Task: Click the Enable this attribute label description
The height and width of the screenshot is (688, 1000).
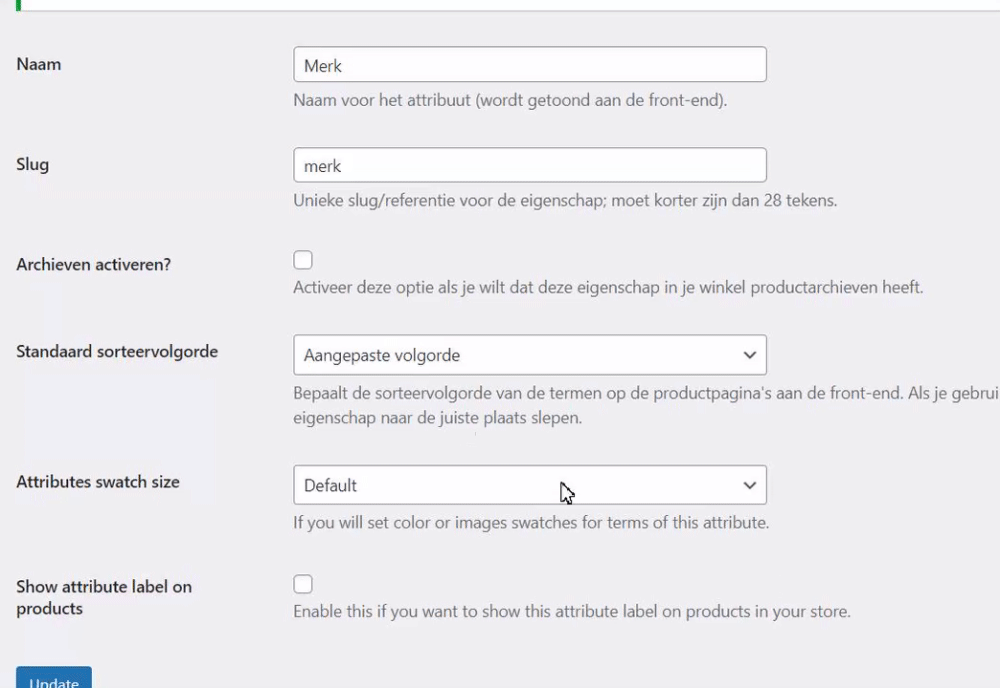Action: [x=571, y=611]
